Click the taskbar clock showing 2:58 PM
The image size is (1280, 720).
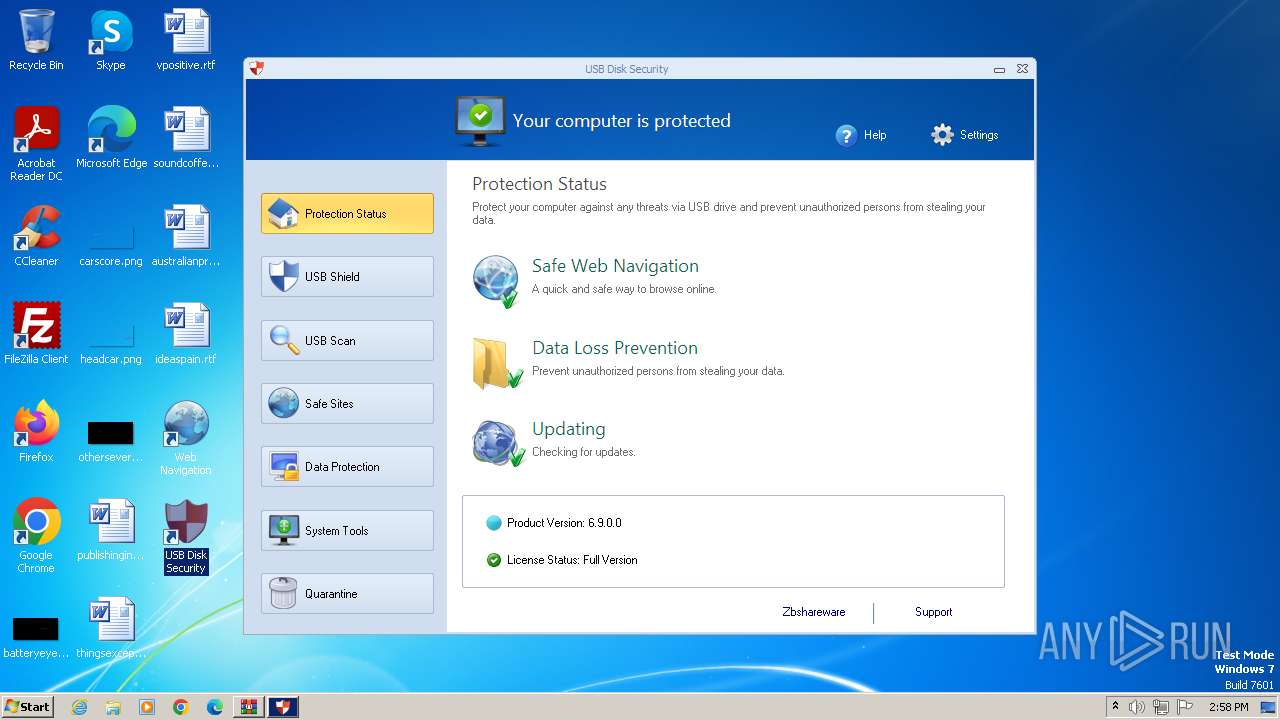(1228, 707)
